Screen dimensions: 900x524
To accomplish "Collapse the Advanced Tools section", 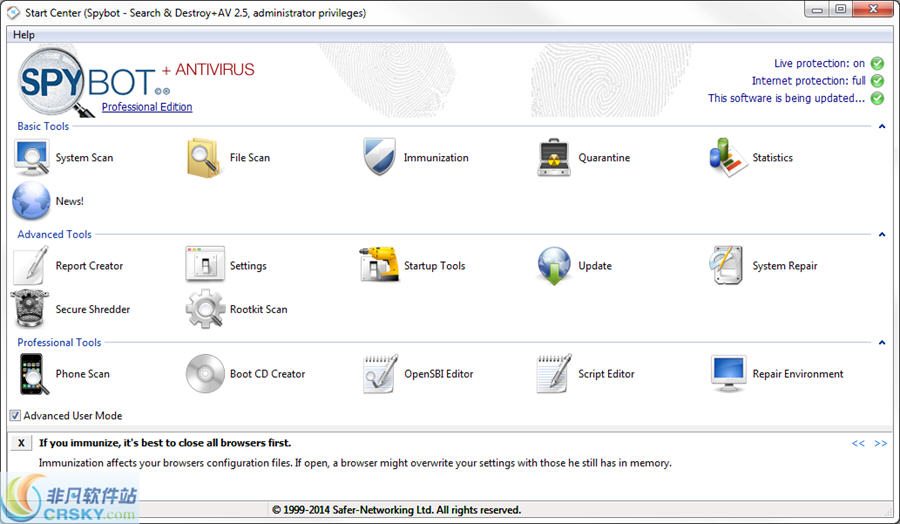I will tap(882, 234).
